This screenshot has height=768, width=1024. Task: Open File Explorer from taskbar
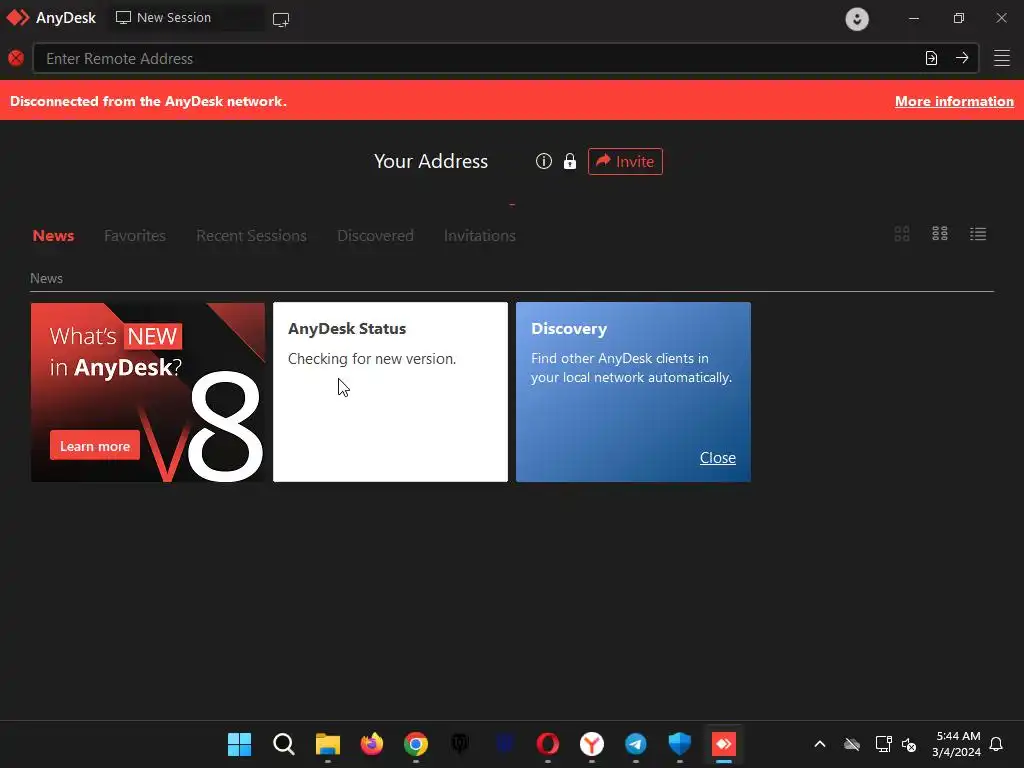click(x=328, y=744)
